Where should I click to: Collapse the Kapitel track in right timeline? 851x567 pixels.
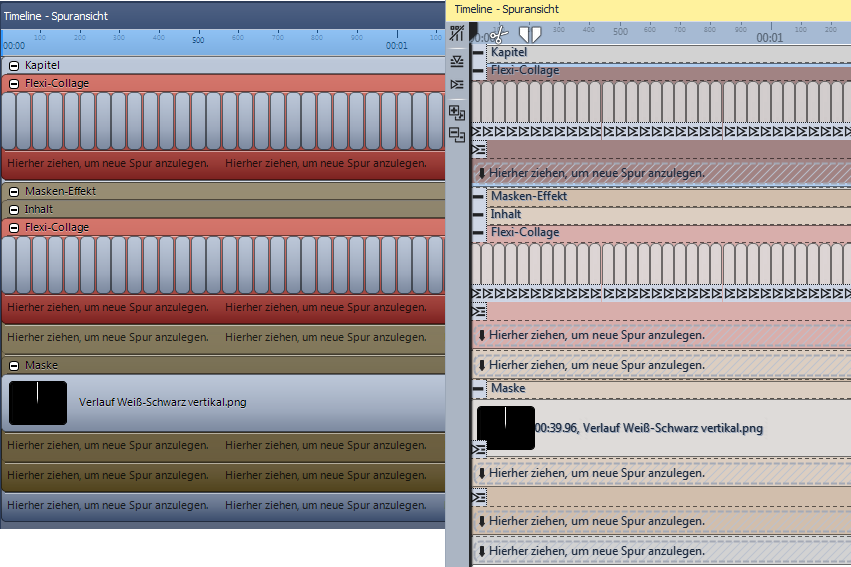click(478, 51)
